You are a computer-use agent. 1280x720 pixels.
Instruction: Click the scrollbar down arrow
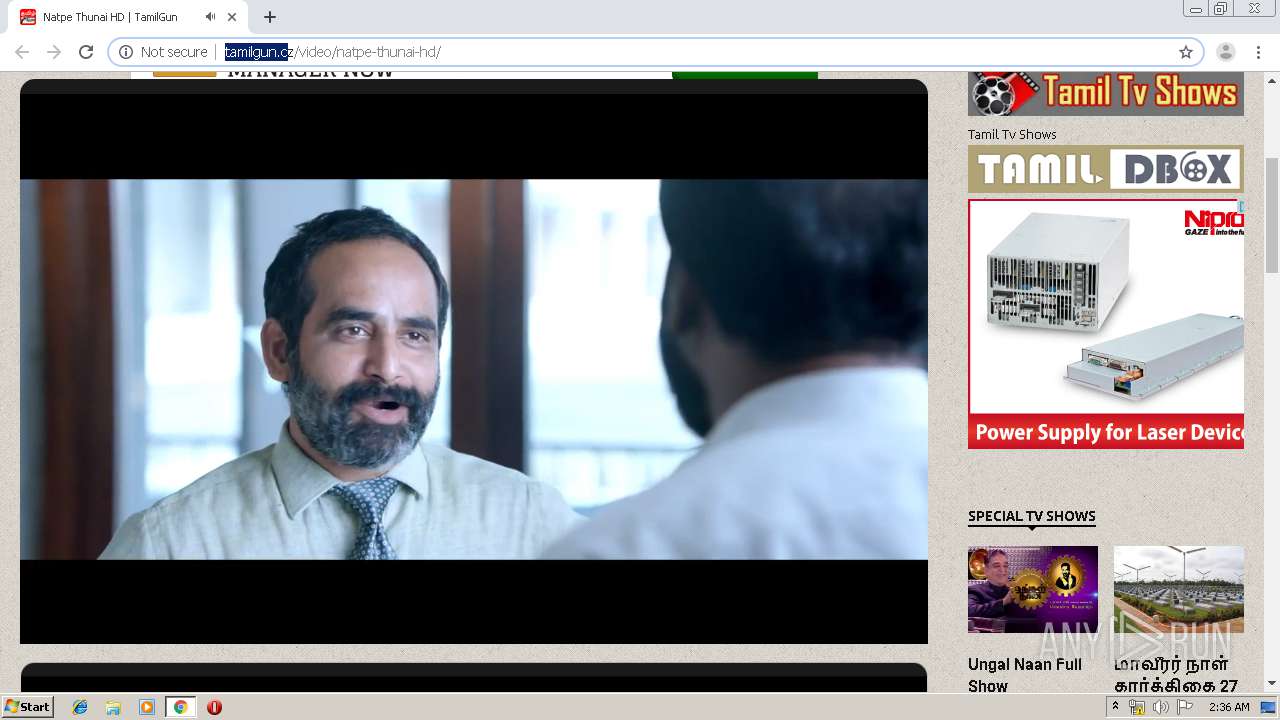1272,684
